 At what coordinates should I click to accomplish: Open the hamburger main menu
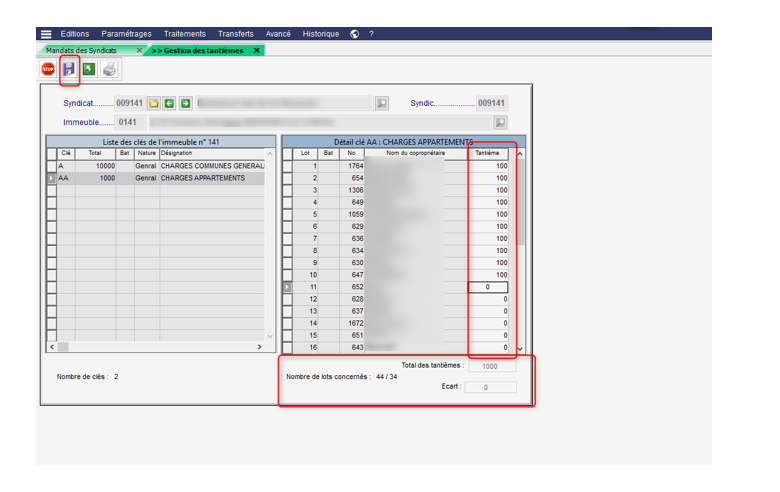[x=46, y=34]
